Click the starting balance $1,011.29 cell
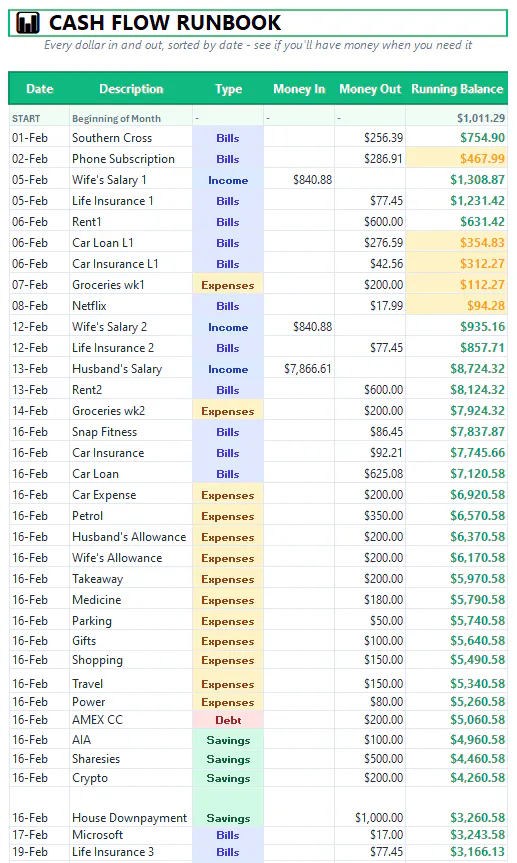The width and height of the screenshot is (517, 863). pos(456,118)
